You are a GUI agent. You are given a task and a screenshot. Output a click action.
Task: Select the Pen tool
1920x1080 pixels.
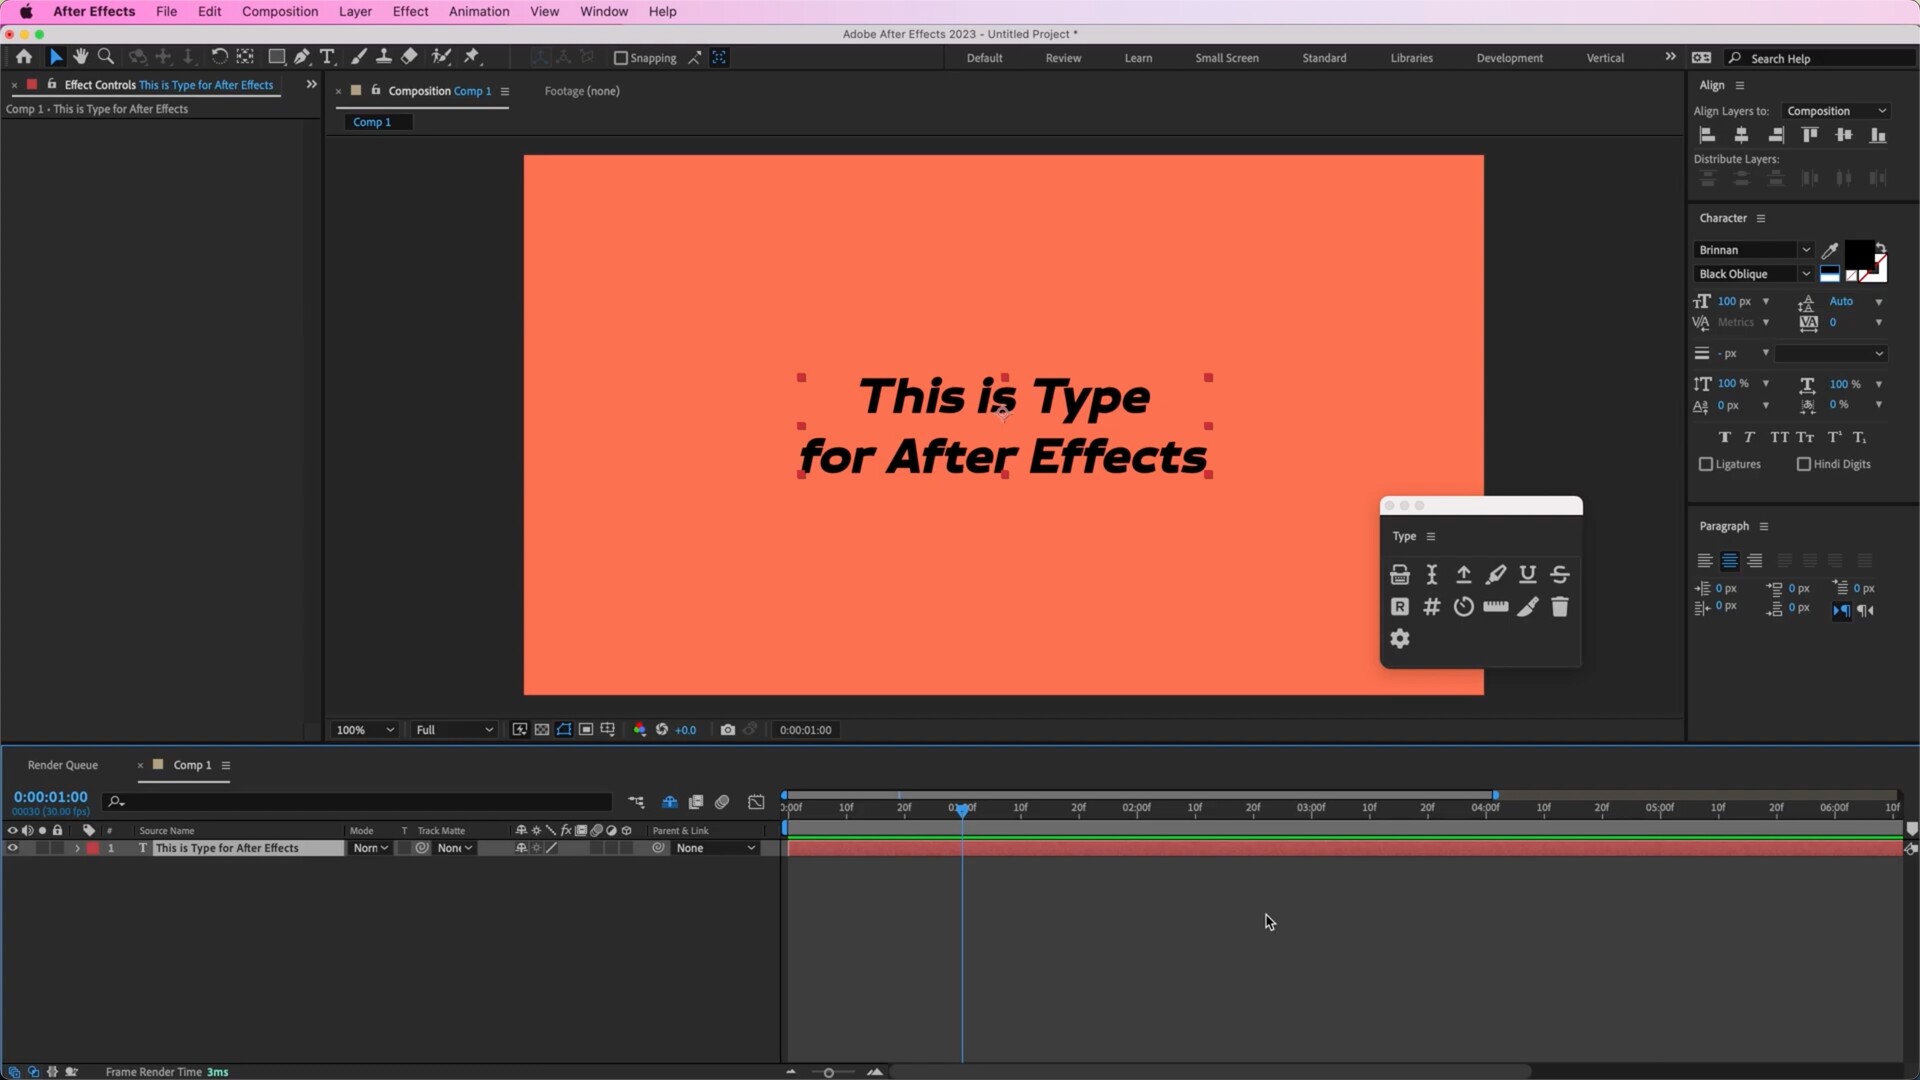point(302,57)
